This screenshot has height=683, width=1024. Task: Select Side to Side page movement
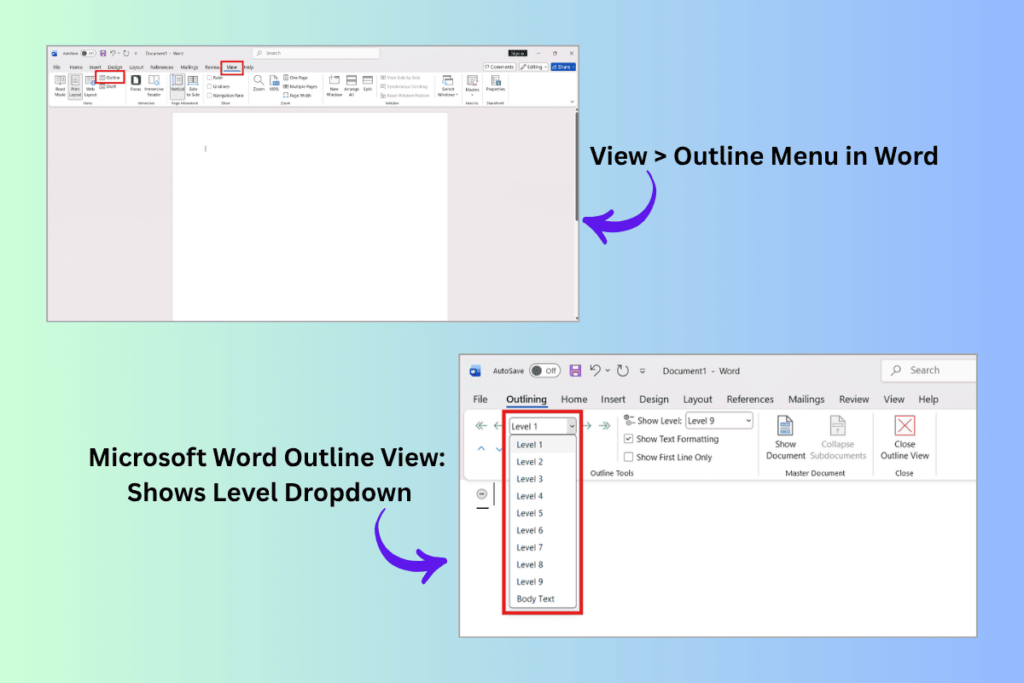click(193, 85)
